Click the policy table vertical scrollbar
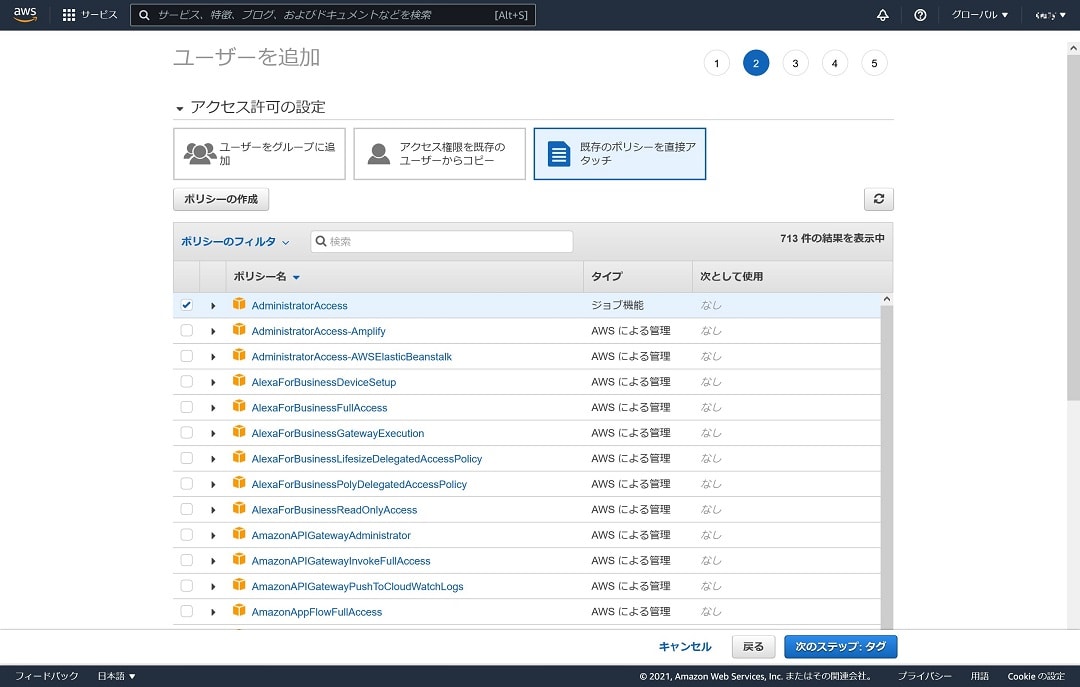Image resolution: width=1080 pixels, height=687 pixels. (886, 462)
